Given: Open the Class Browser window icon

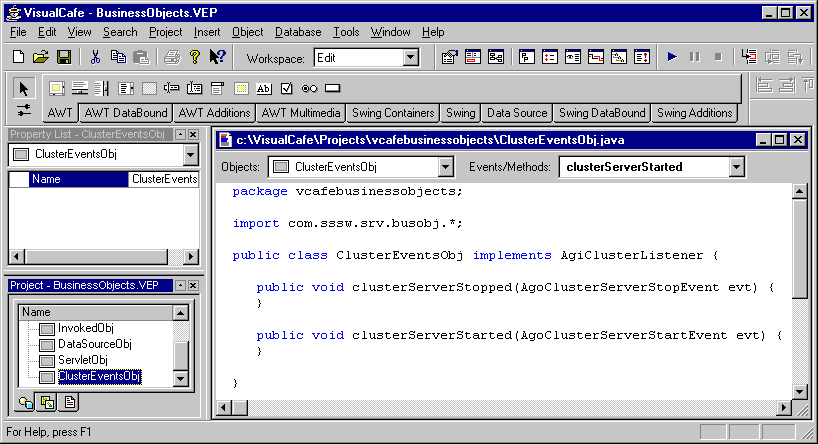Looking at the screenshot, I should point(527,57).
